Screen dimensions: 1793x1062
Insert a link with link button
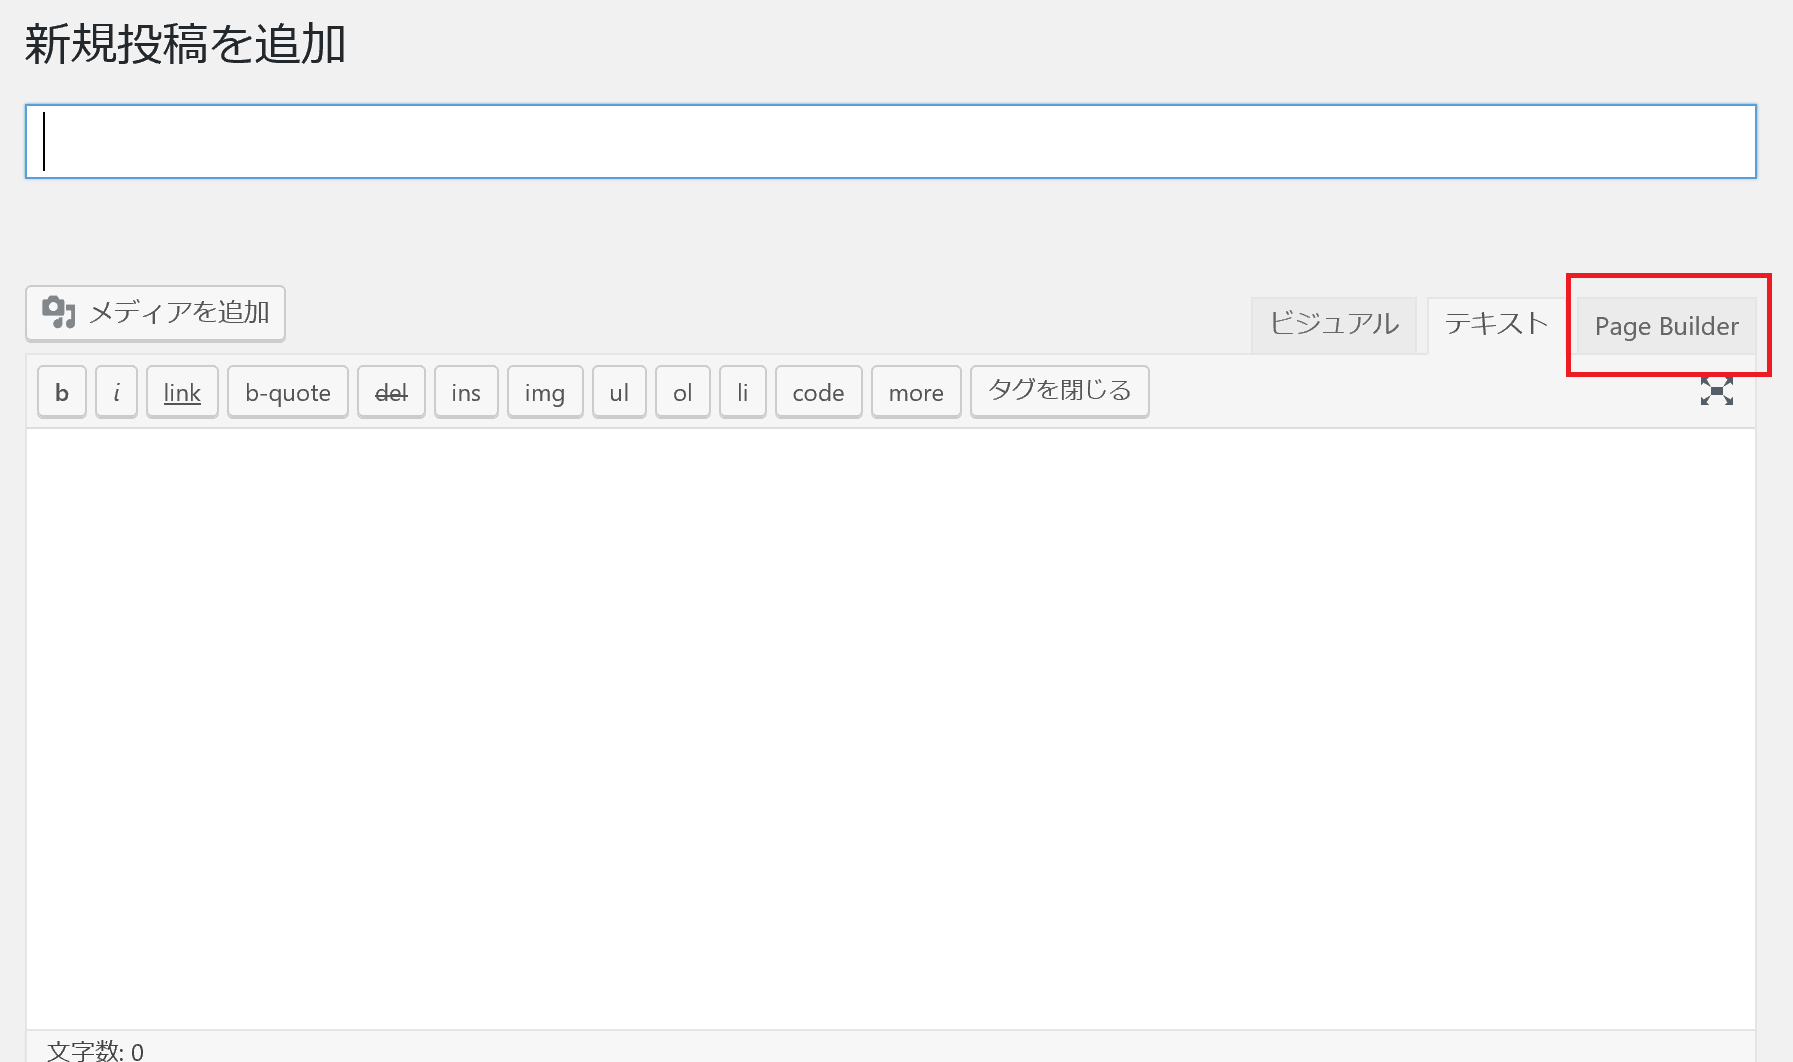point(182,392)
